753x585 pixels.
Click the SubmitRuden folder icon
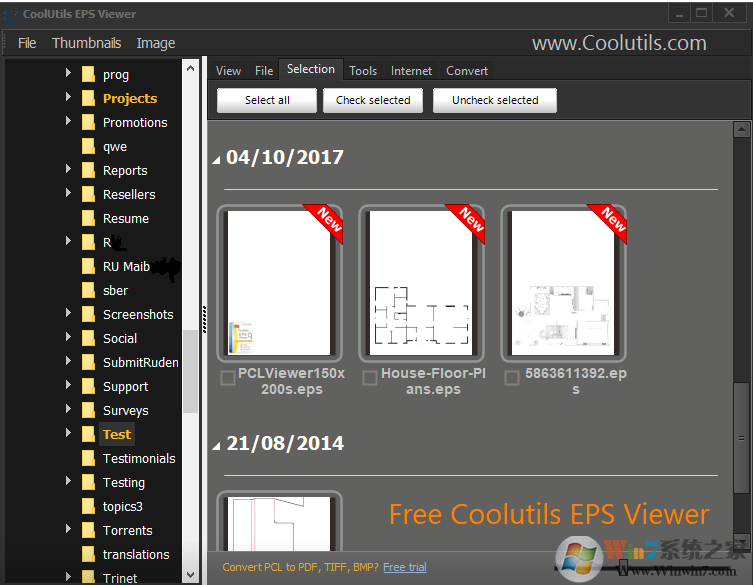[x=88, y=363]
